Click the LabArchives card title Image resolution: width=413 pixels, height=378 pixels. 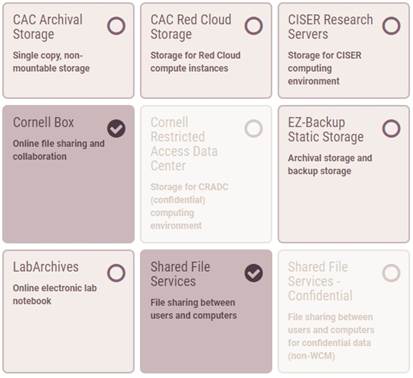point(46,267)
